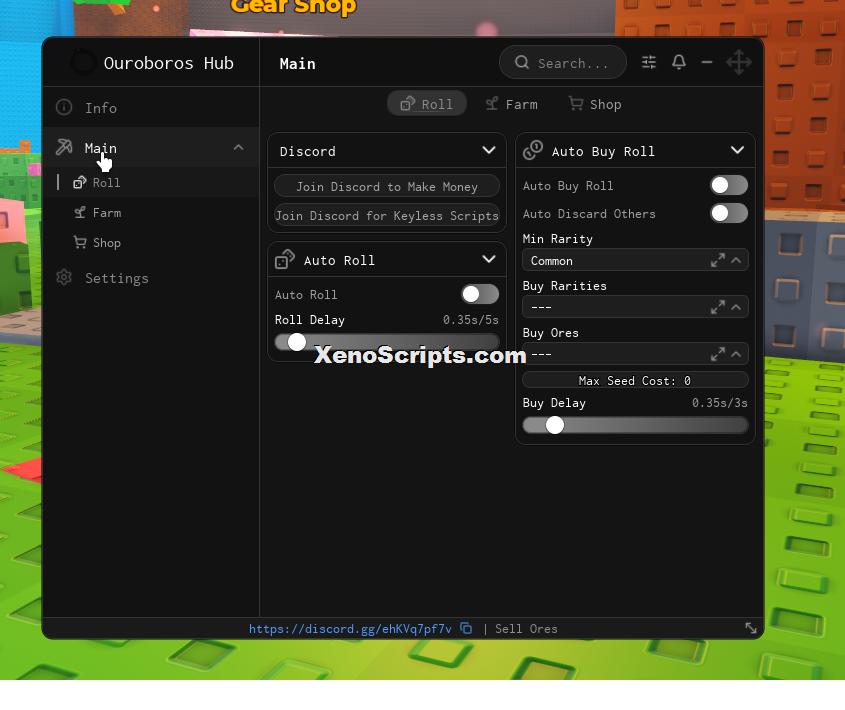
Task: Click the dice icon in Auto Roll header
Action: [285, 259]
